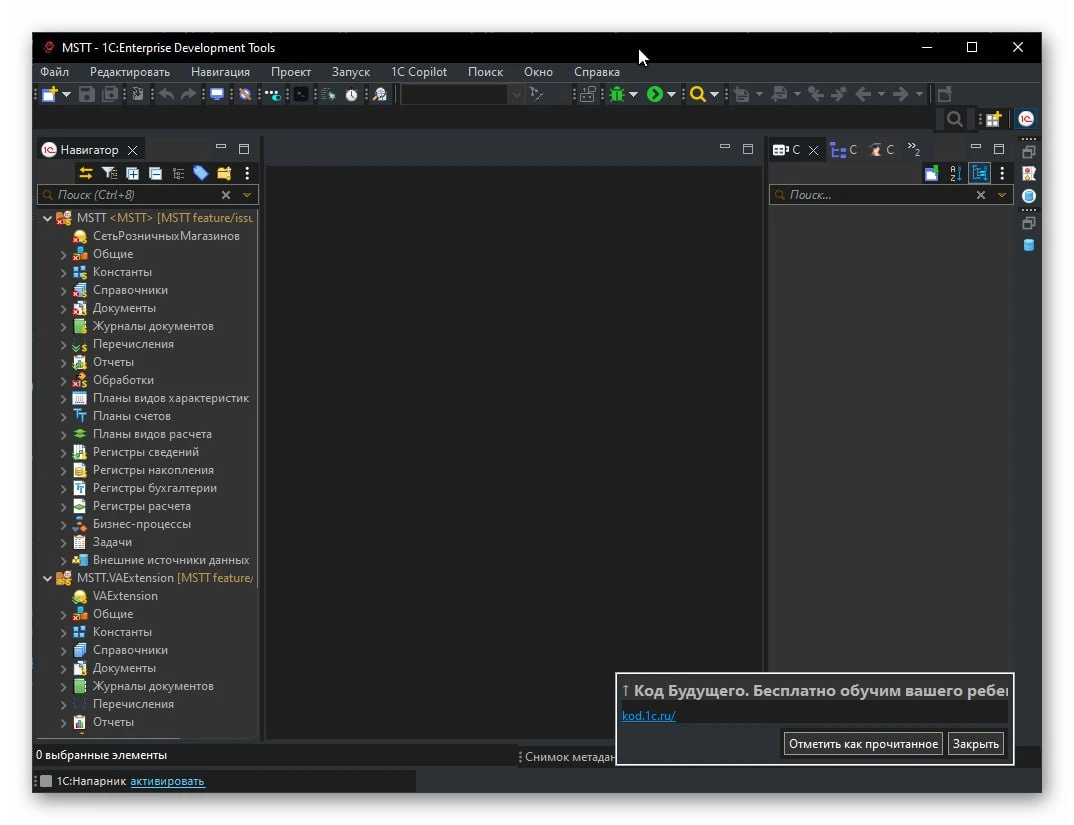The width and height of the screenshot is (1074, 825).
Task: Select СетьРозничныхМагазинов tree item
Action: coord(166,236)
